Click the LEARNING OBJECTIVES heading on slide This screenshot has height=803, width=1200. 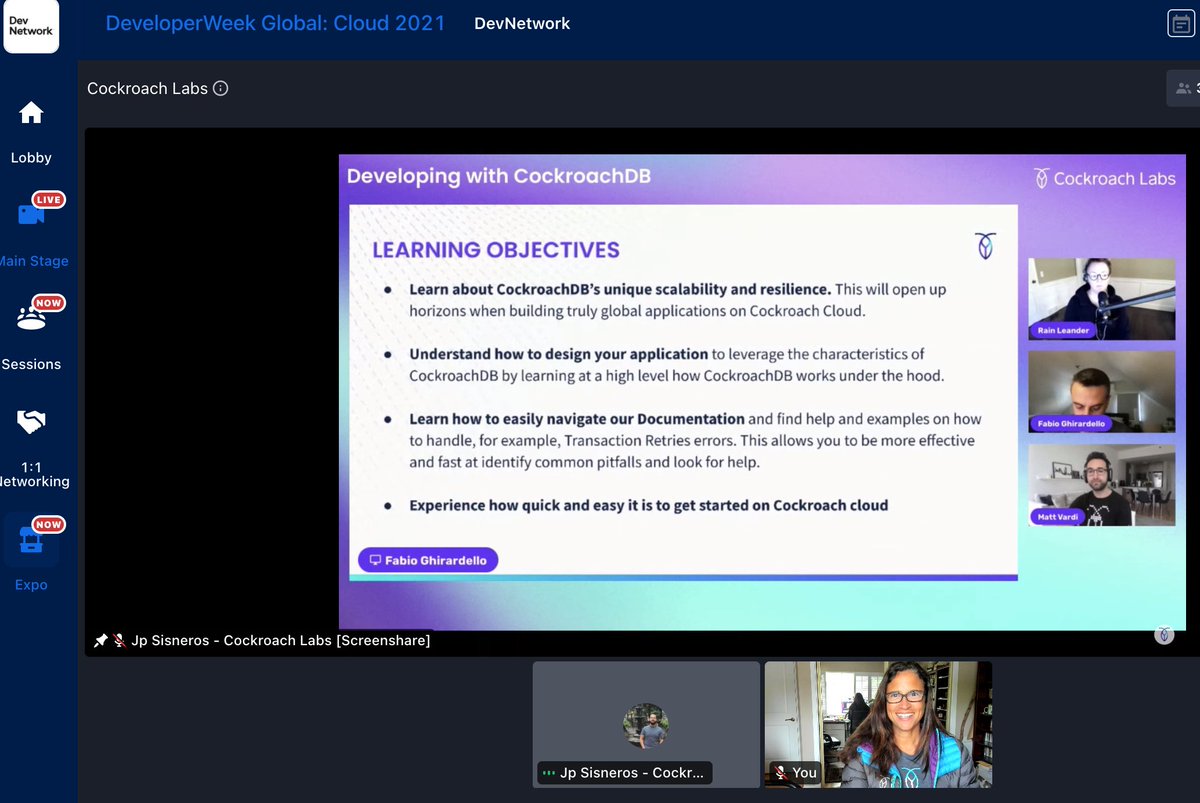(496, 250)
